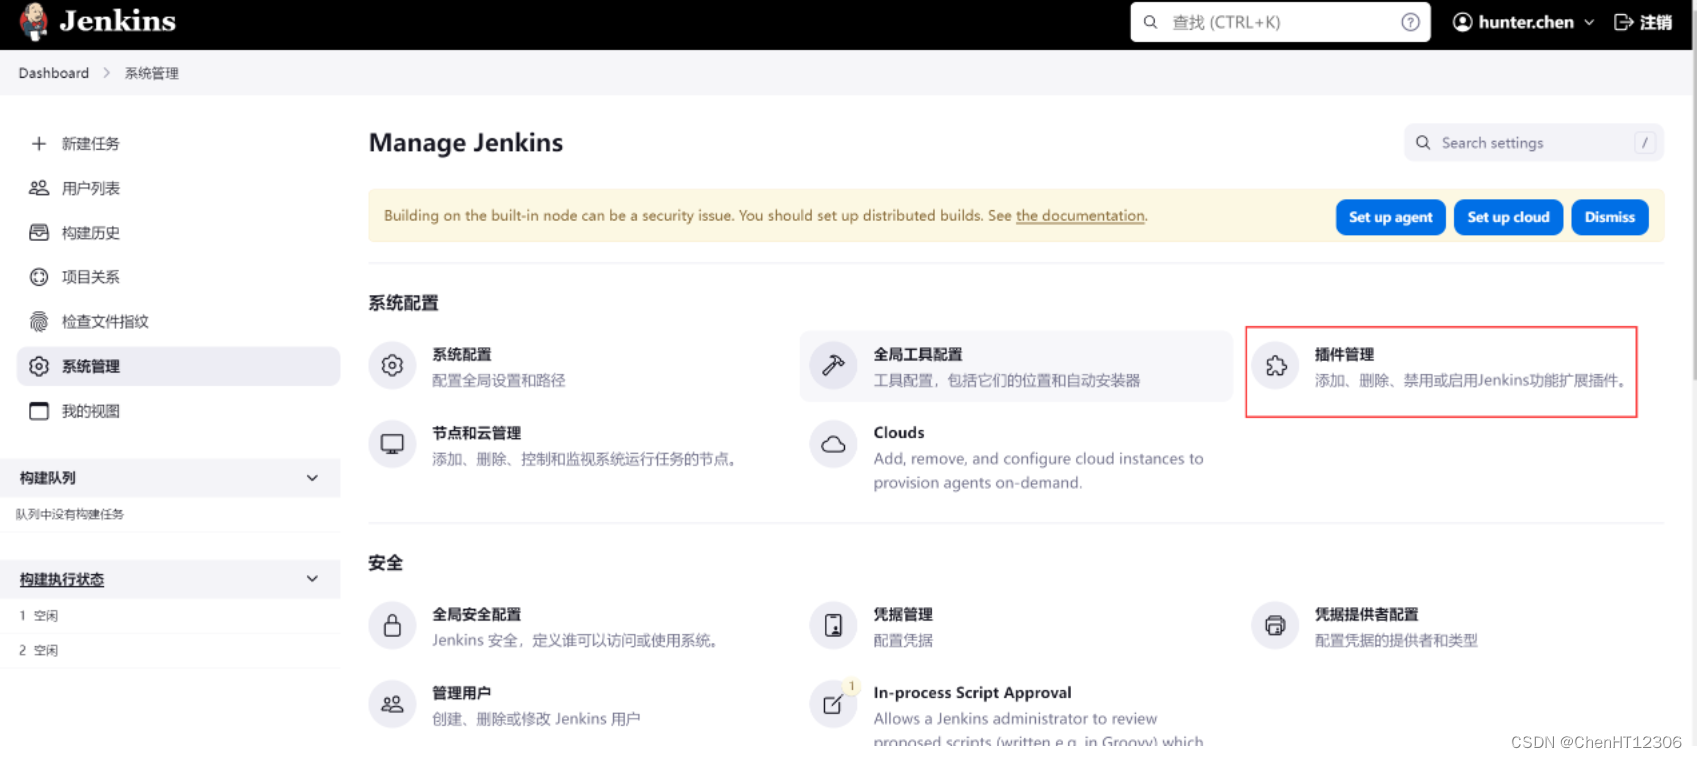Collapse the 构建队列 panel chevron

[312, 478]
